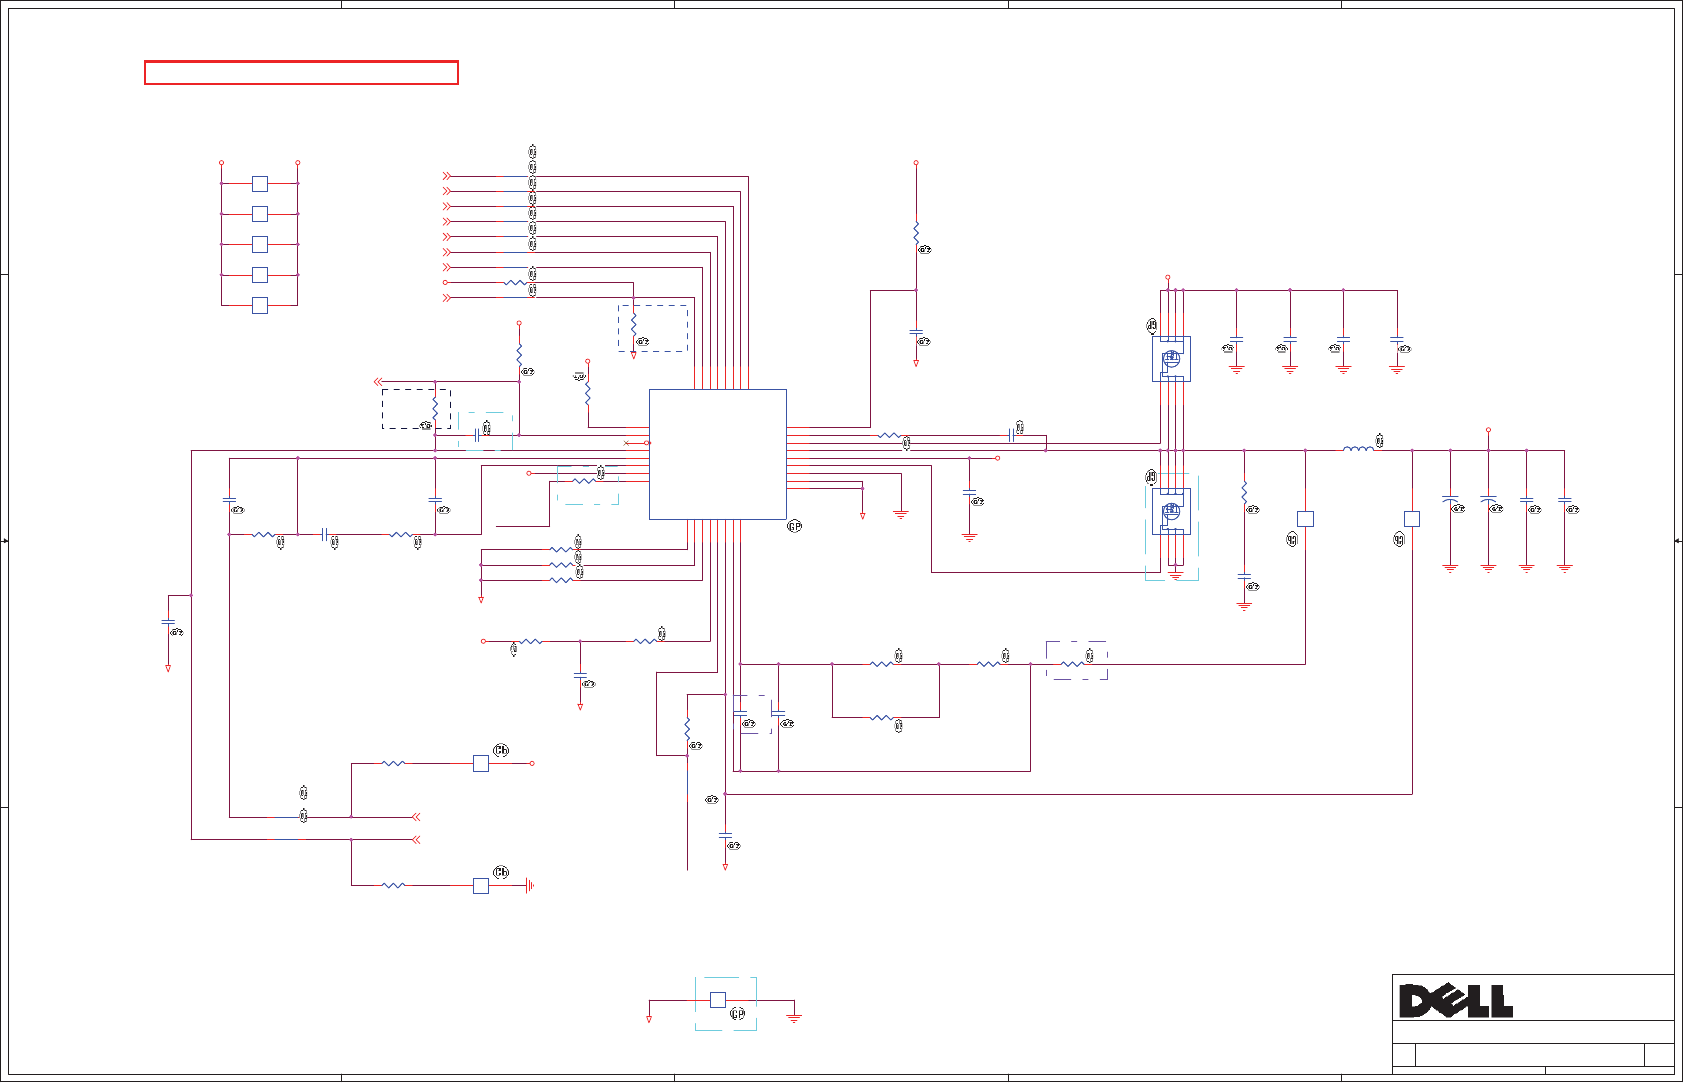Select the large central IC rectangle
This screenshot has width=1683, height=1083.
[718, 454]
